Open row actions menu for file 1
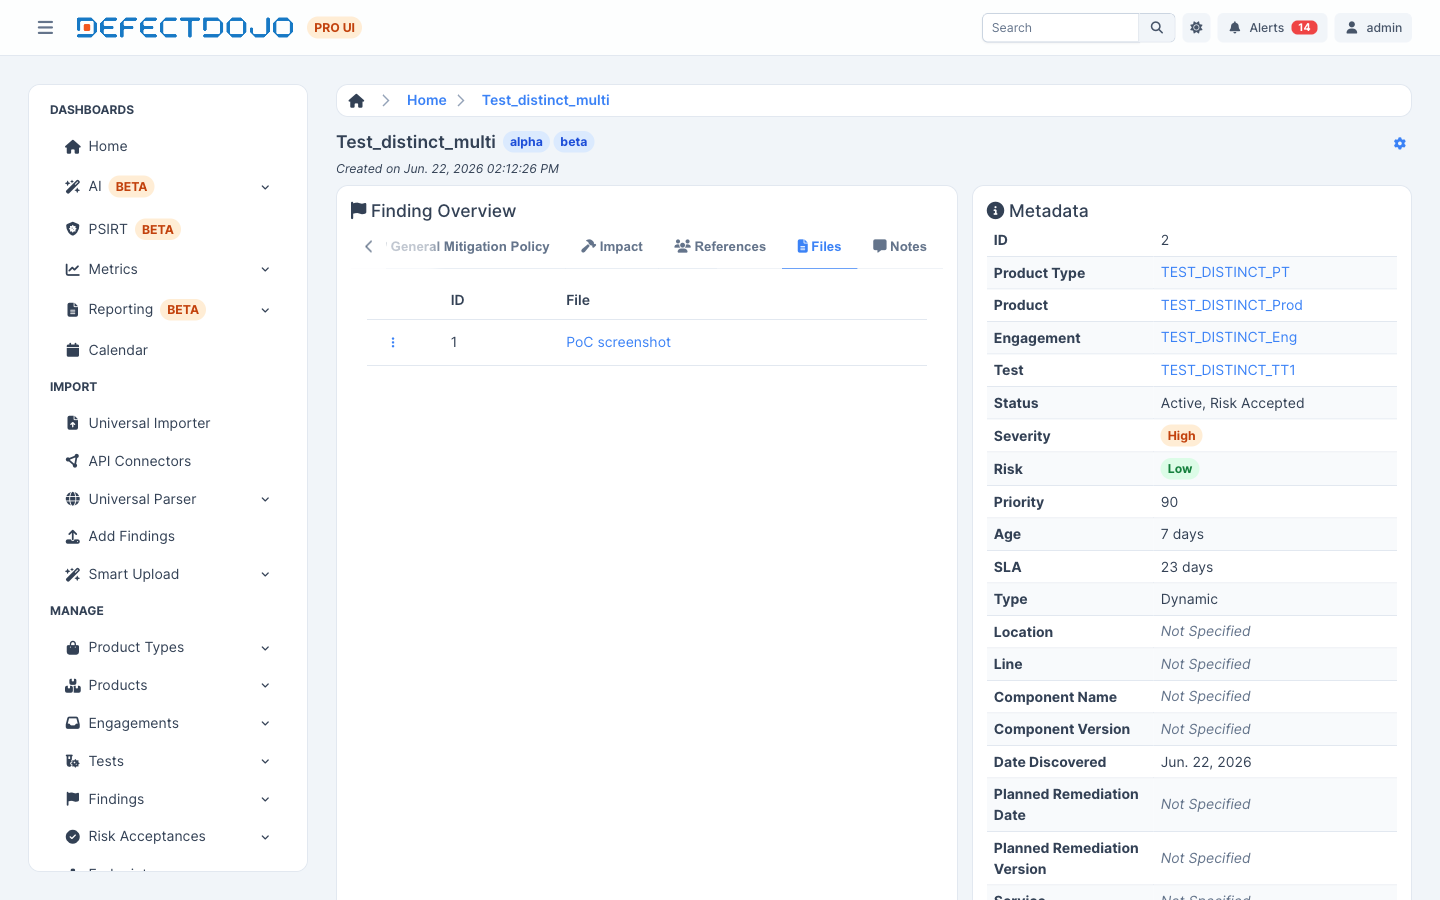Image resolution: width=1440 pixels, height=900 pixels. pos(393,342)
